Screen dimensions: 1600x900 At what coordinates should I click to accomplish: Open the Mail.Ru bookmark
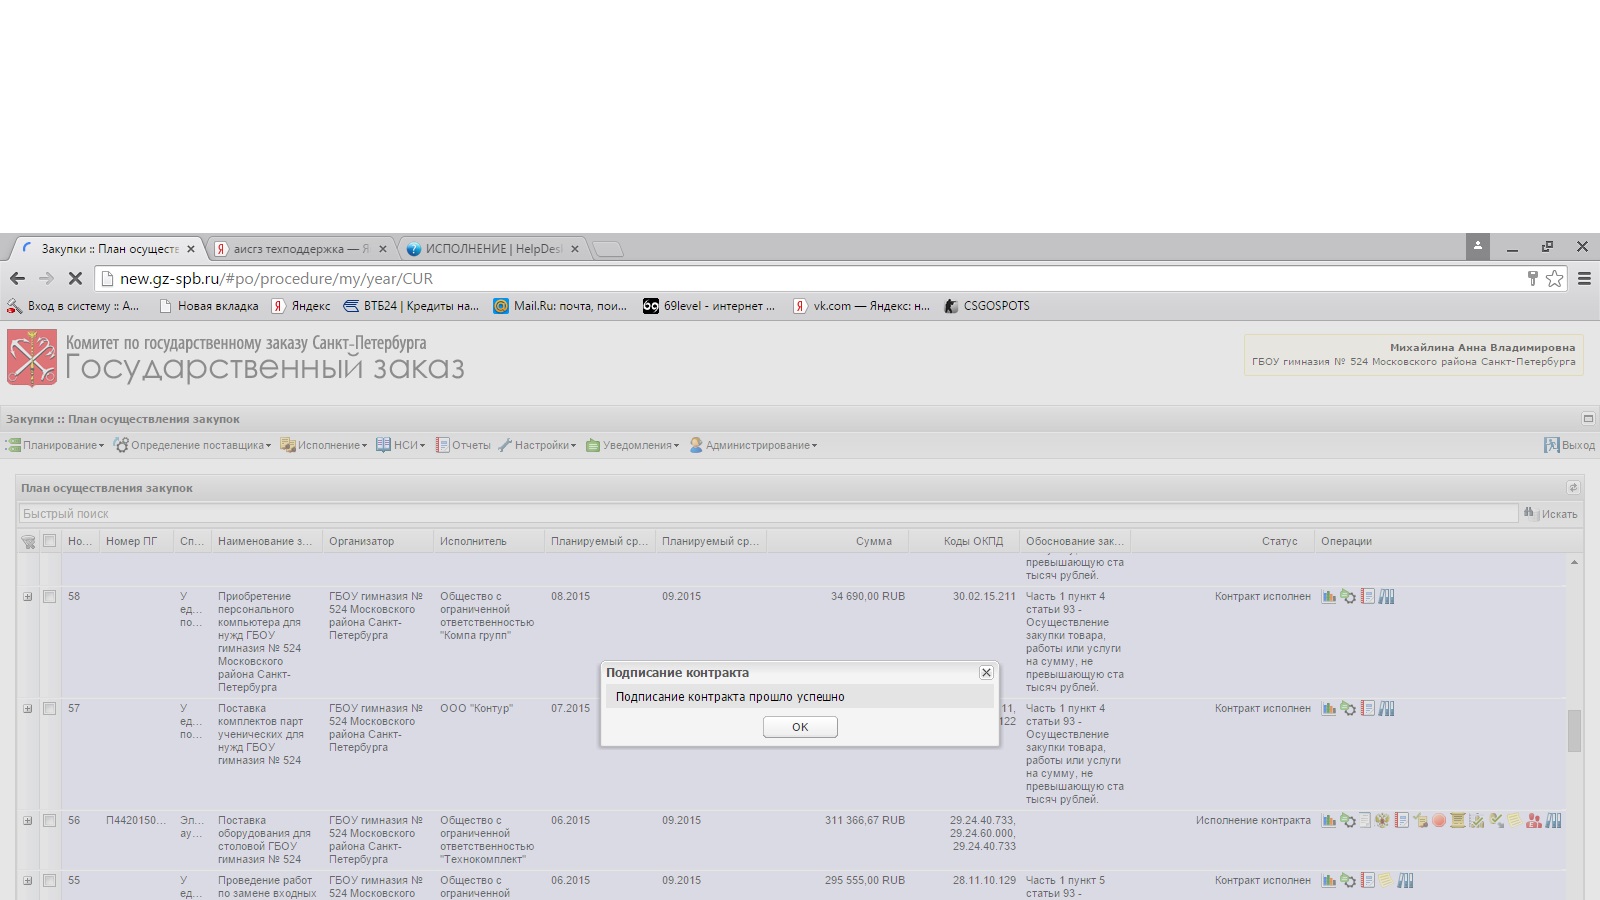click(560, 306)
